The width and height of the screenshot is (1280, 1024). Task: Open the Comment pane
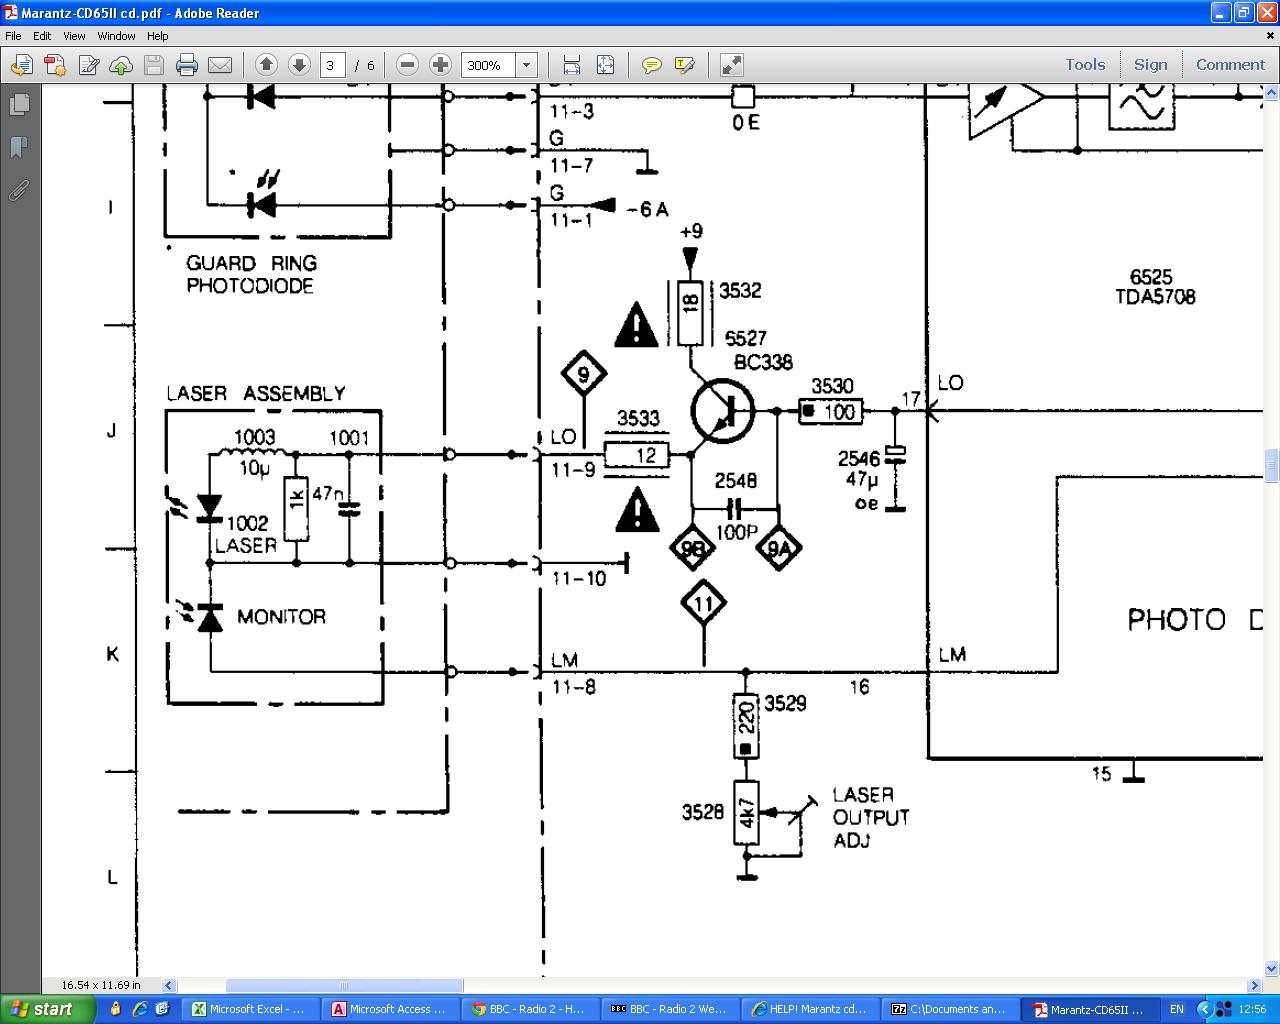pyautogui.click(x=1230, y=64)
